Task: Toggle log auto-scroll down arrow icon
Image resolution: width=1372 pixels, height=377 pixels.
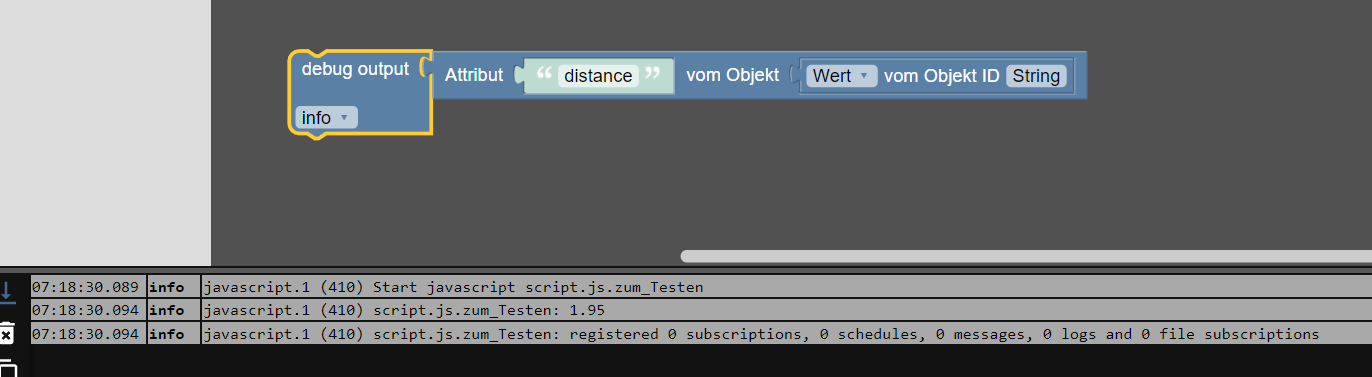Action: coord(7,291)
